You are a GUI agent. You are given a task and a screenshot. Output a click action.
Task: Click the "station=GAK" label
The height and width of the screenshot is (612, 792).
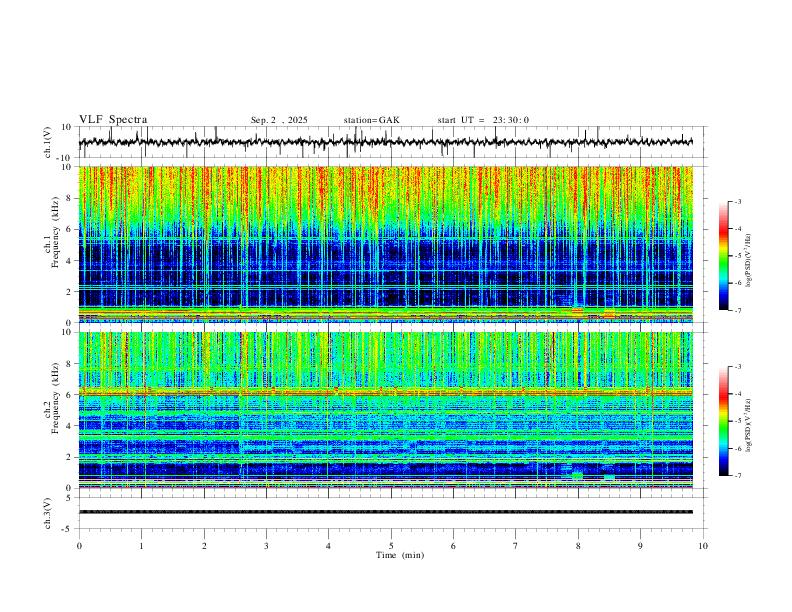(371, 120)
